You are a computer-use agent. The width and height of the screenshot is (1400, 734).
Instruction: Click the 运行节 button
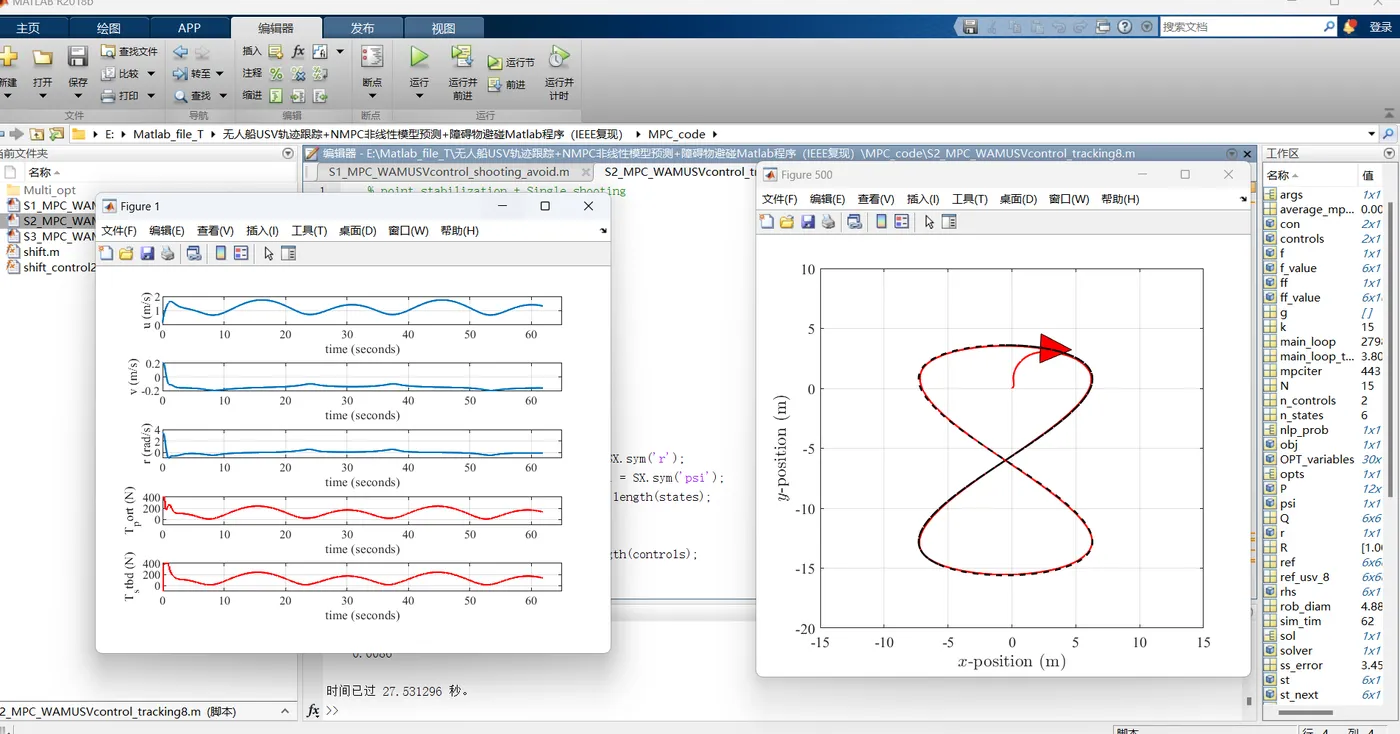click(511, 62)
